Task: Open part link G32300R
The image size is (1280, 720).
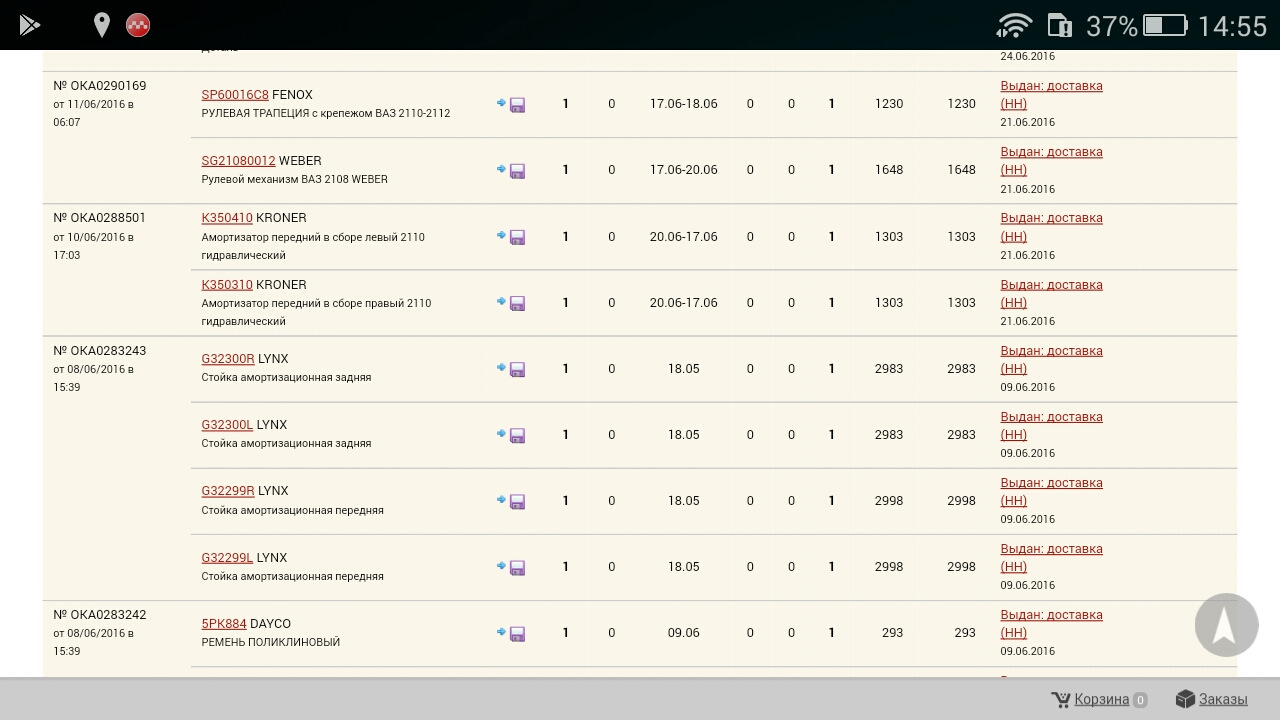Action: (x=228, y=359)
